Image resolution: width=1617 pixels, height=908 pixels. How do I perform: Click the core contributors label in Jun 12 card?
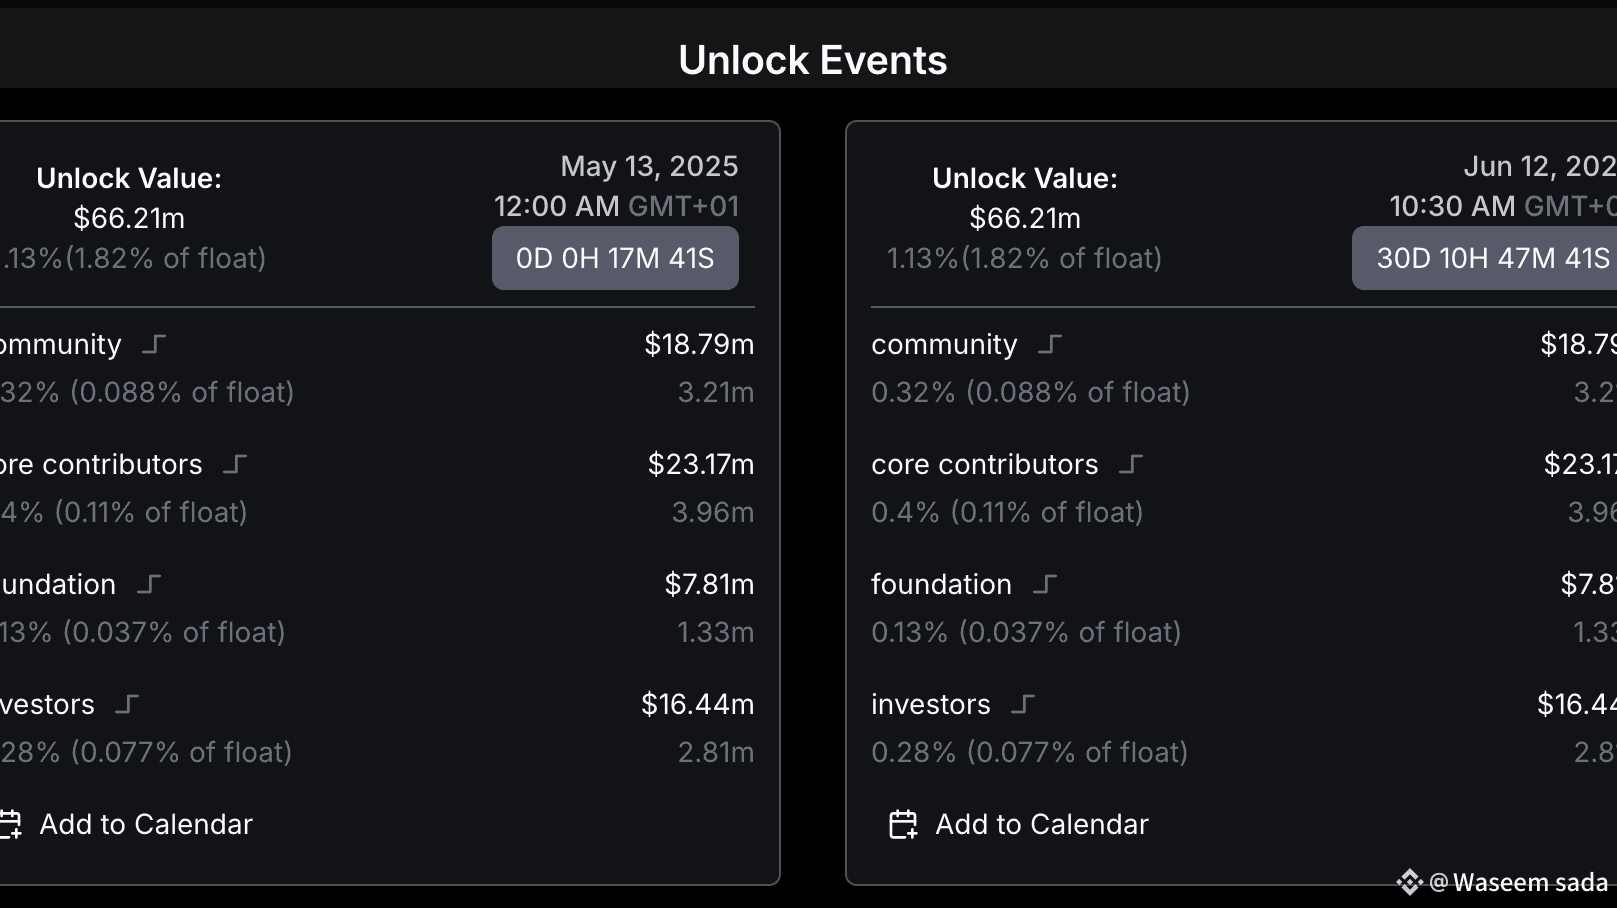coord(984,465)
